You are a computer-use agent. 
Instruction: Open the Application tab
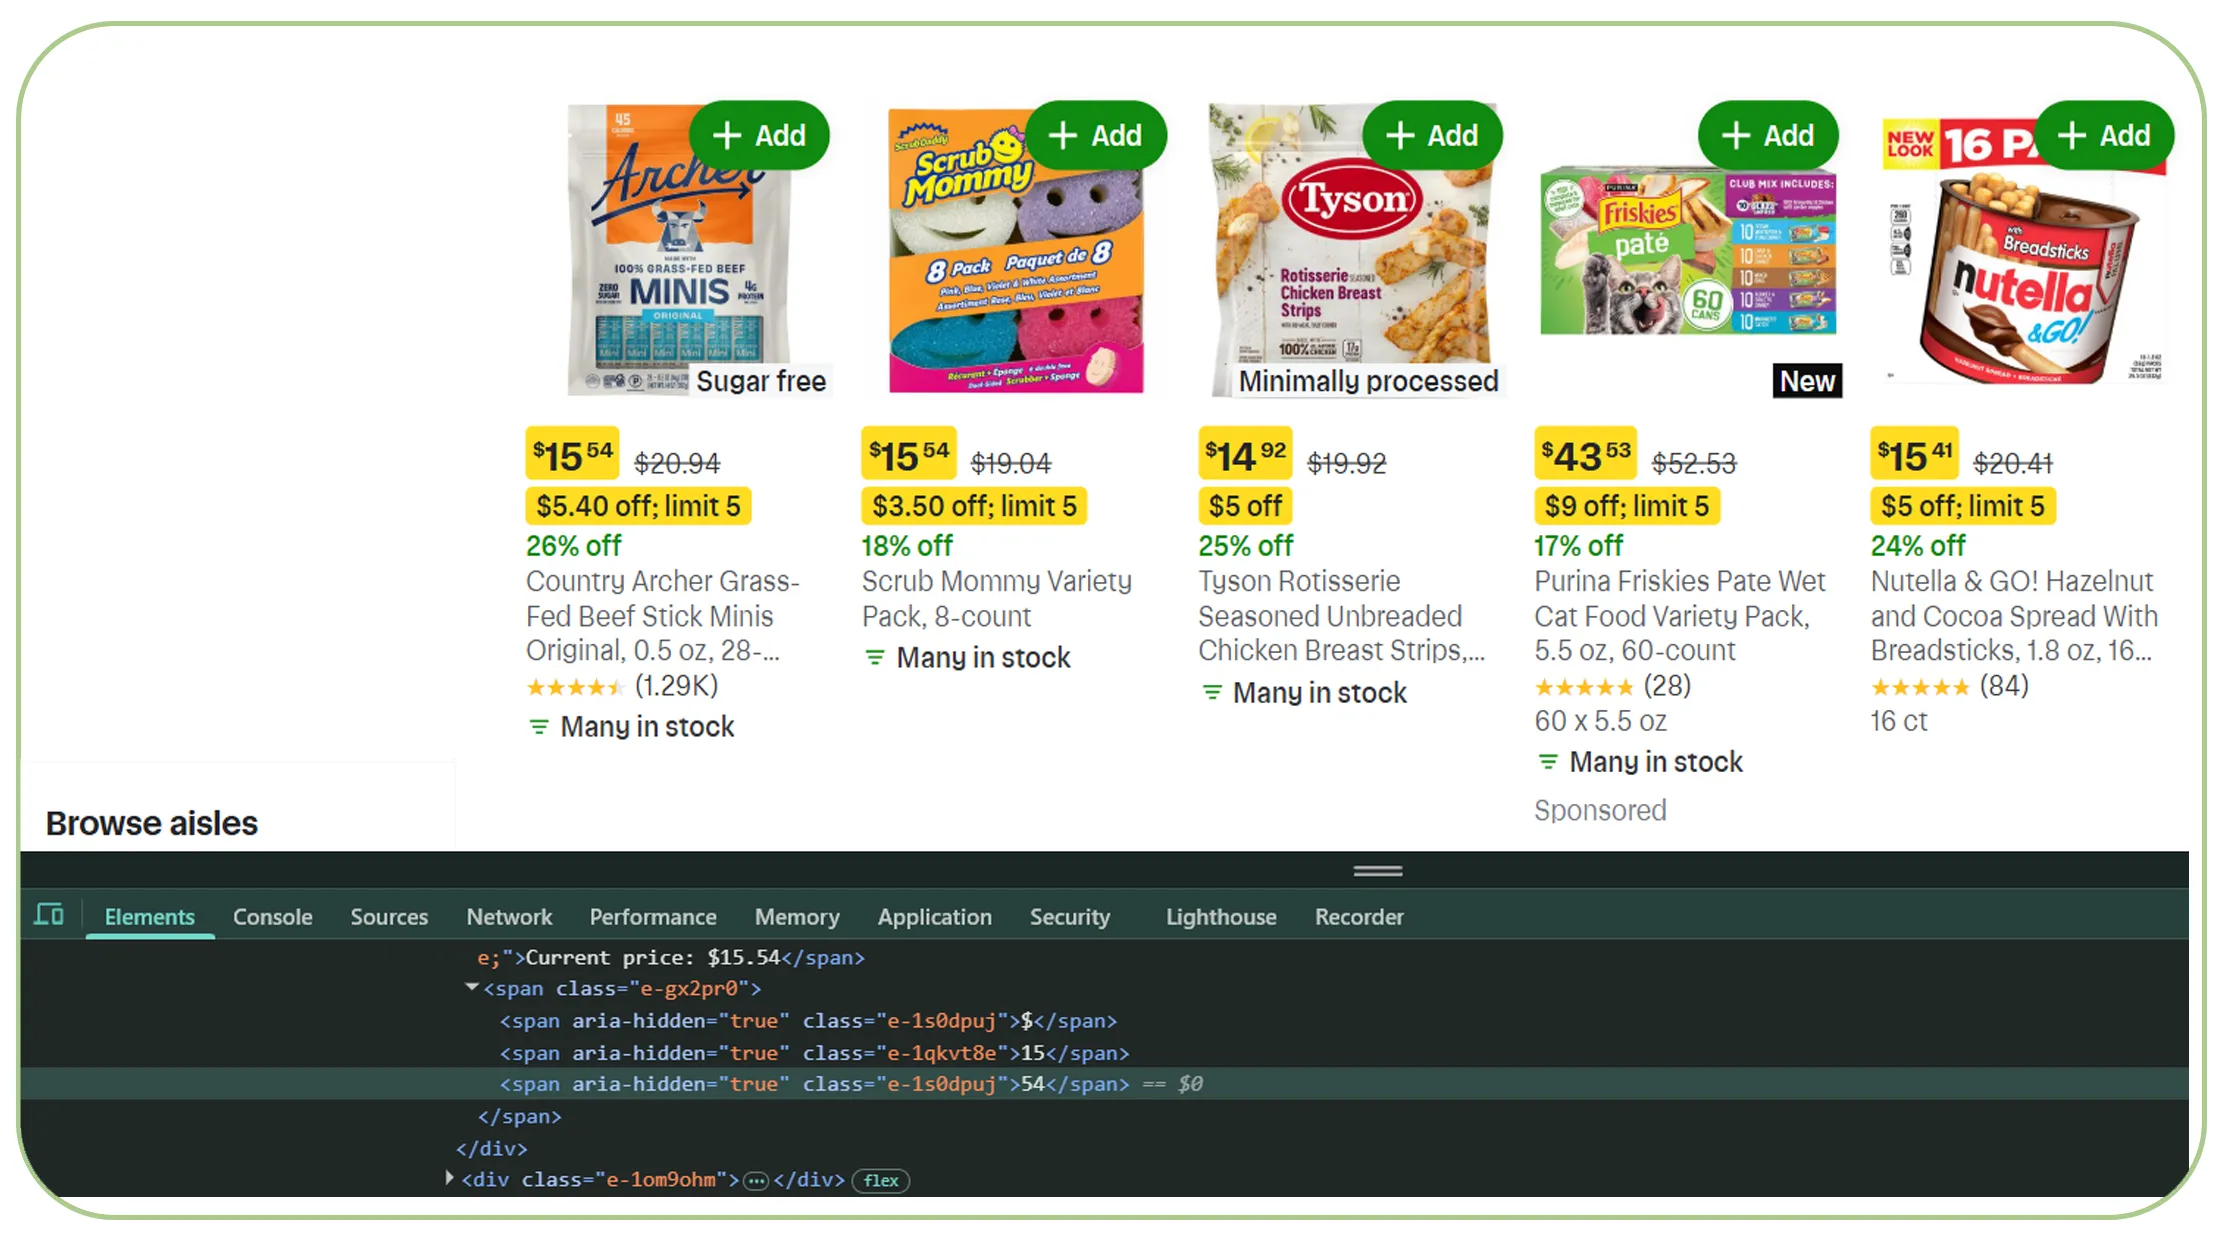click(x=935, y=917)
